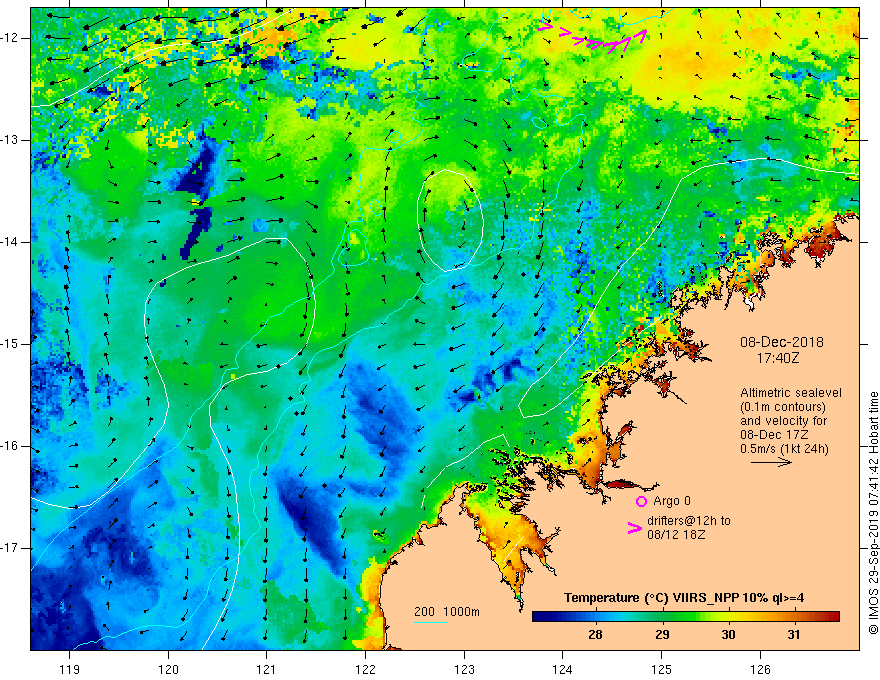Click longitude axis label '124'
Screen dimensions: 880x680
(563, 669)
